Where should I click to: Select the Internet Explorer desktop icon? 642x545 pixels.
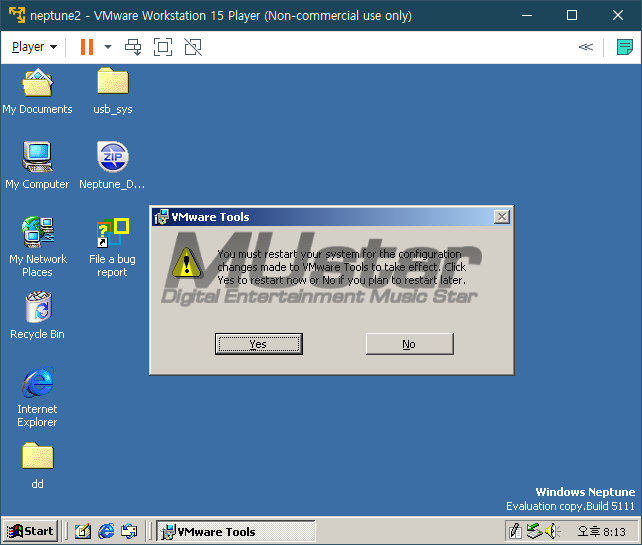(37, 397)
